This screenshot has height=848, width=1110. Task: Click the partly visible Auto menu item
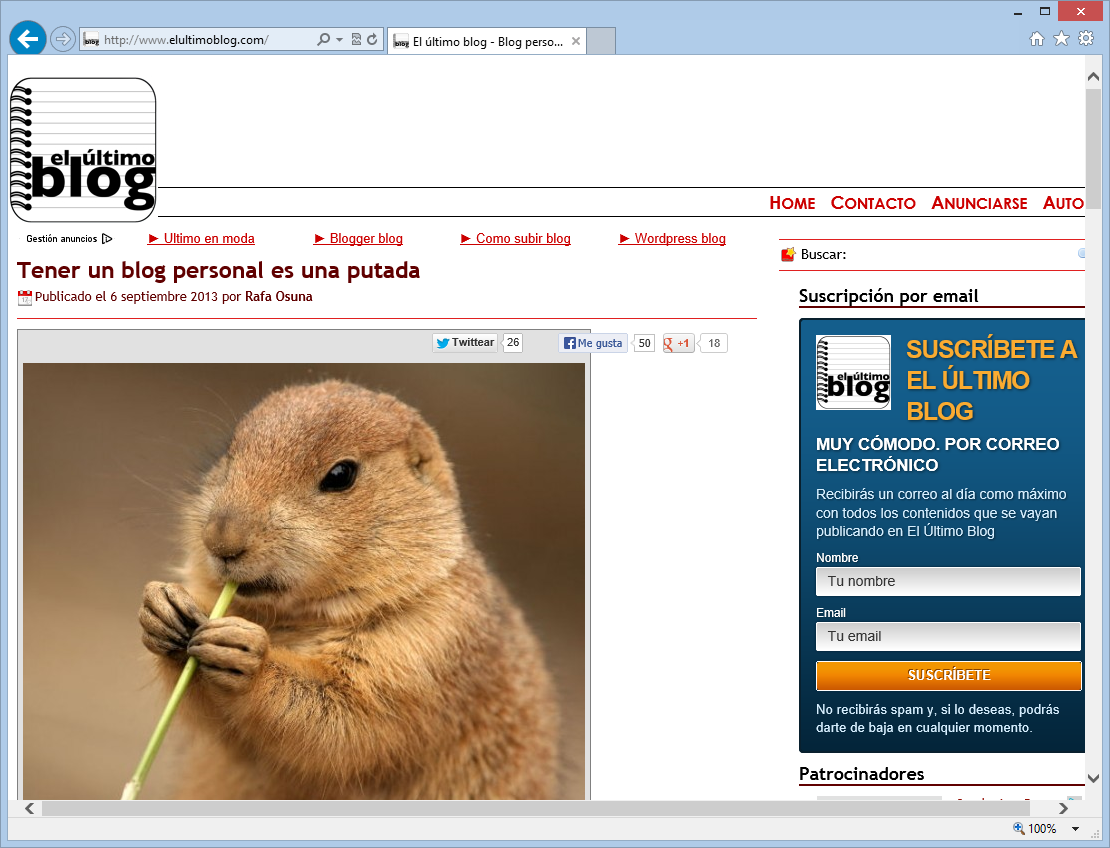click(1063, 203)
